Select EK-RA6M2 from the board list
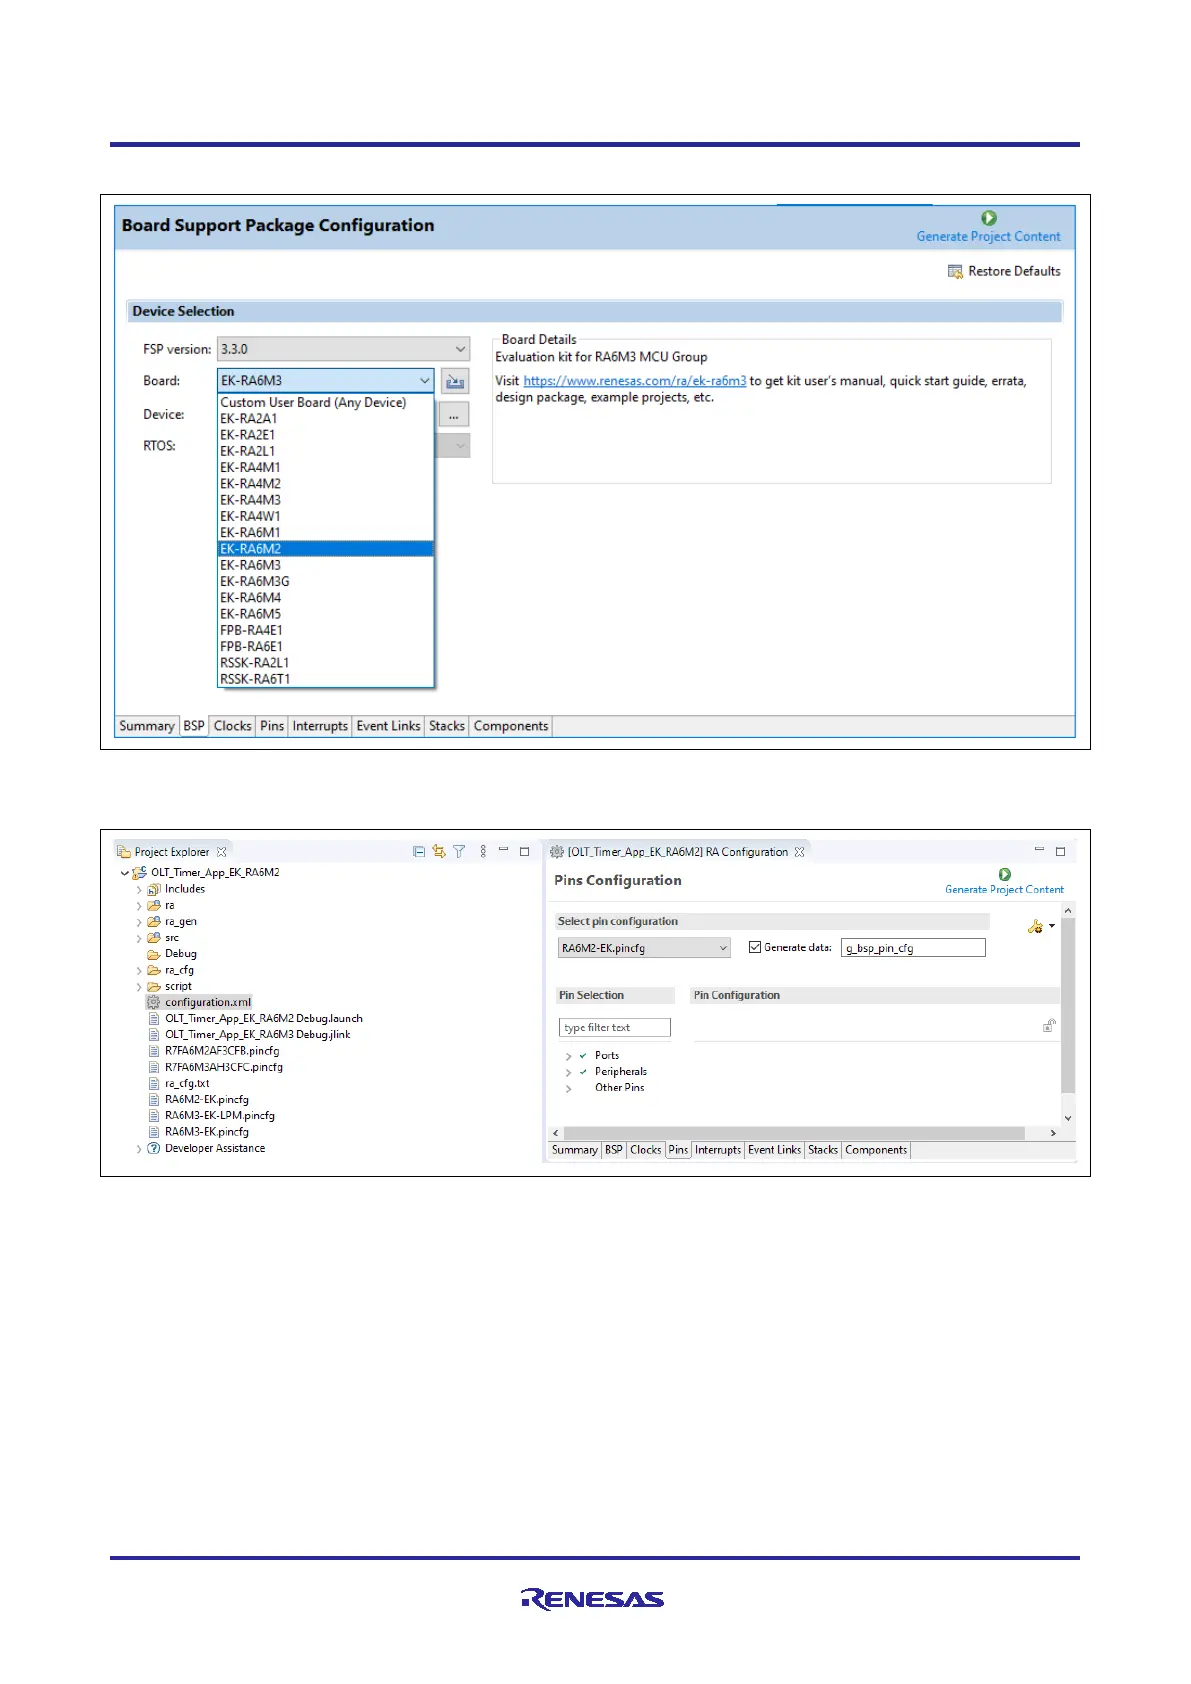Viewport: 1191px width, 1684px height. 326,549
